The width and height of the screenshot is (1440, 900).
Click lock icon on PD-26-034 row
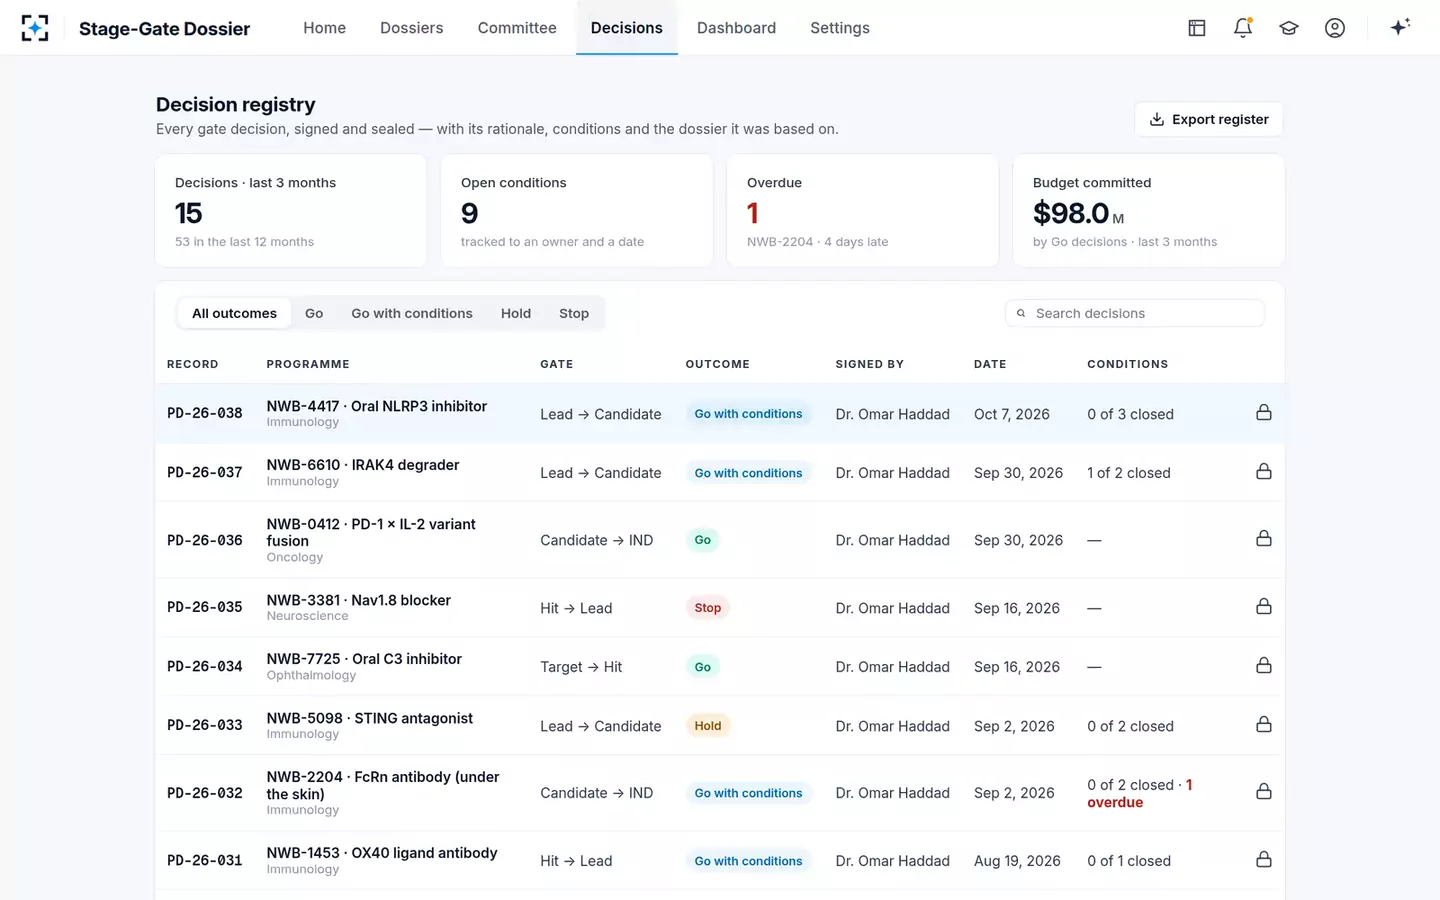point(1264,666)
